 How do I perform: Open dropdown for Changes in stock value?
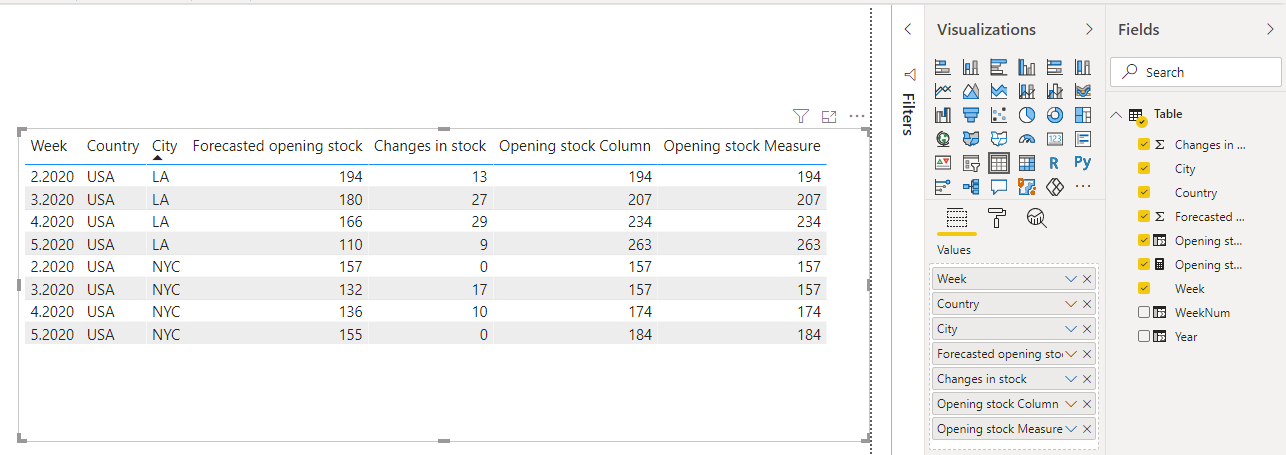pos(1072,379)
